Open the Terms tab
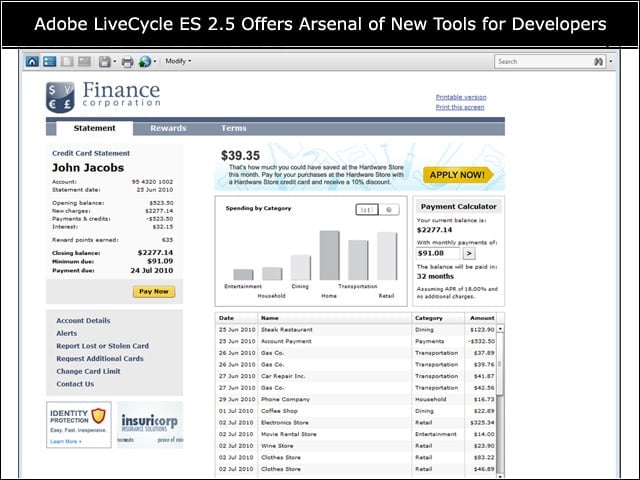 coord(234,128)
